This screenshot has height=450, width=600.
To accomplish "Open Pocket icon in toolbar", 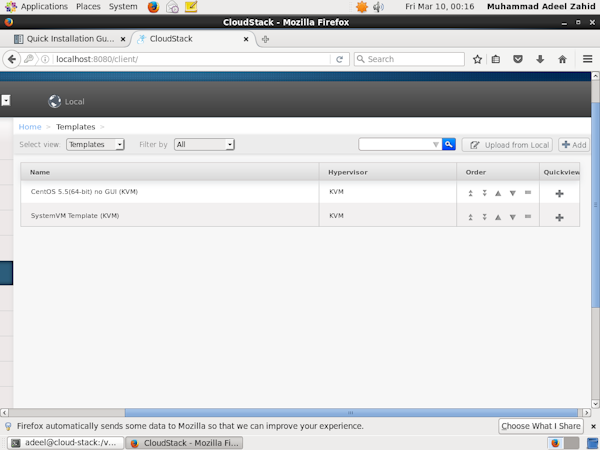I will coord(518,59).
